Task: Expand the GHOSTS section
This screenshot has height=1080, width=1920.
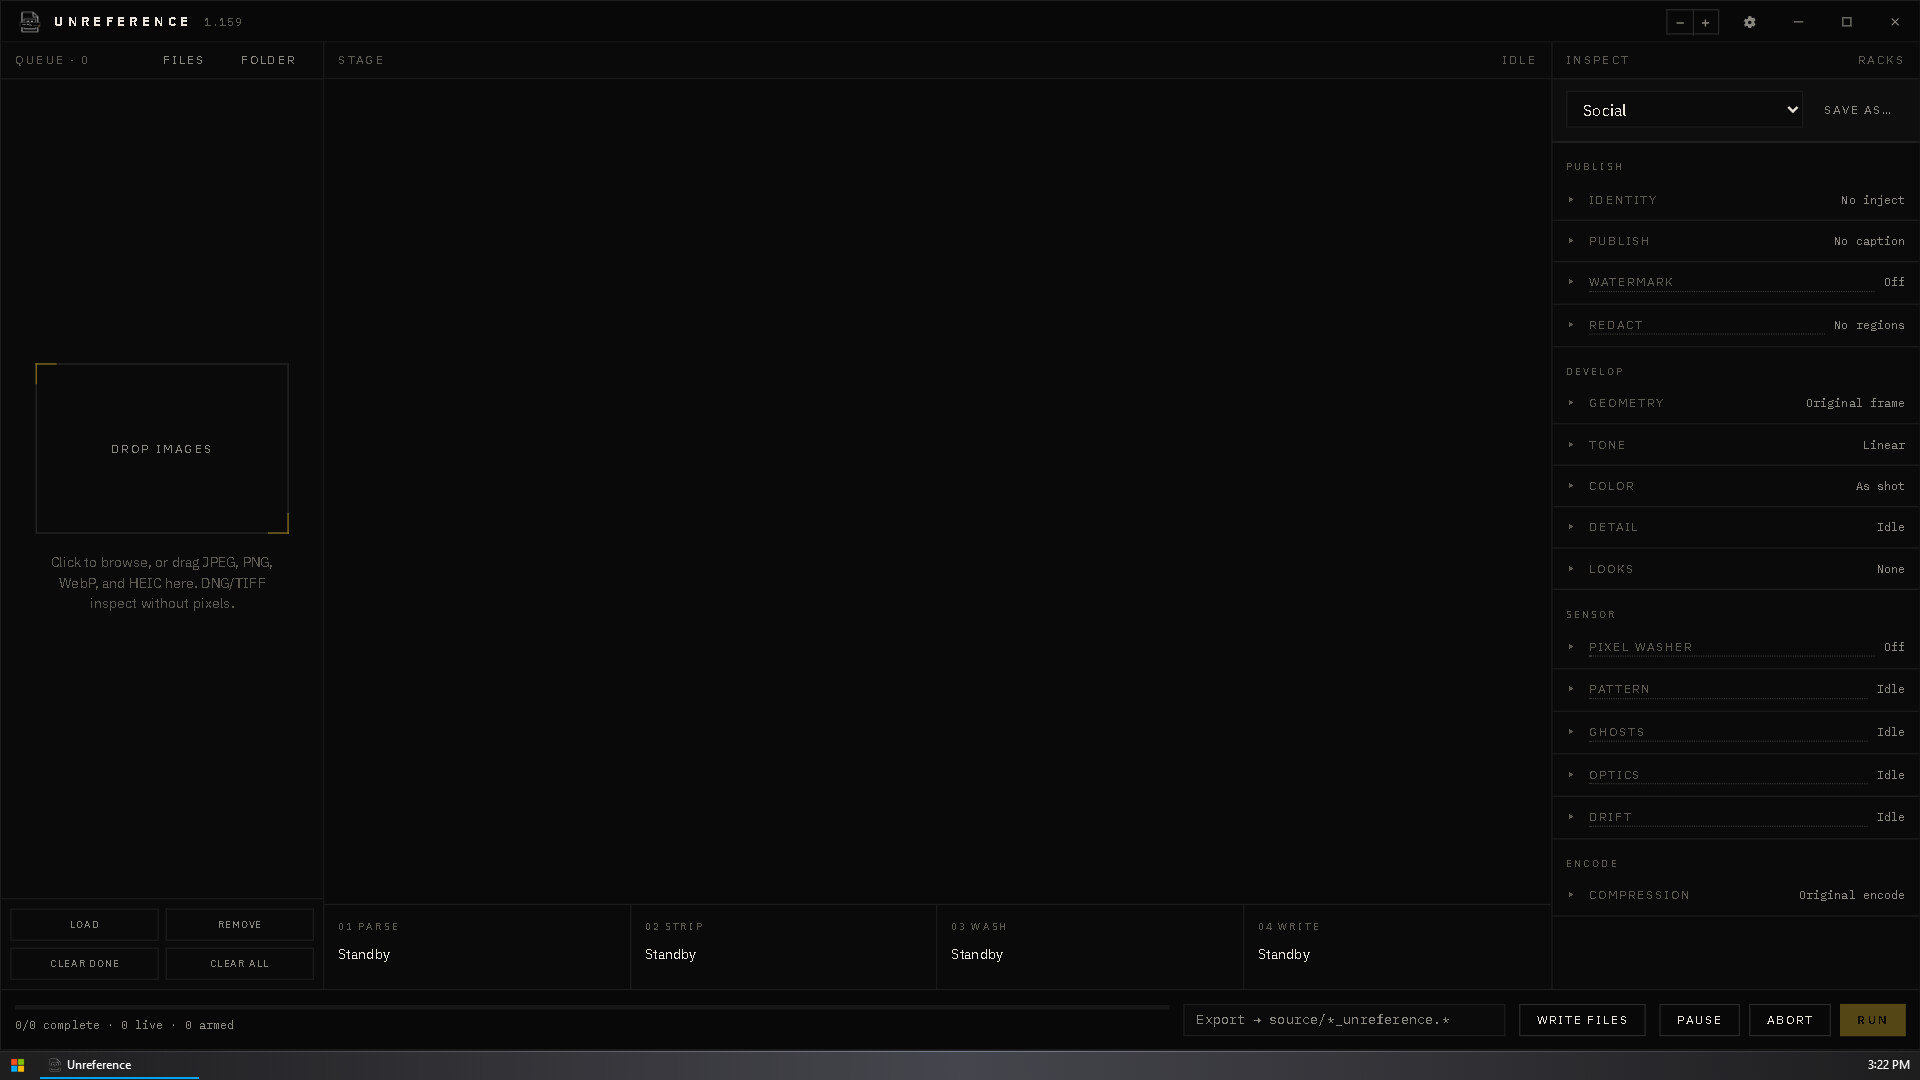Action: [x=1736, y=732]
